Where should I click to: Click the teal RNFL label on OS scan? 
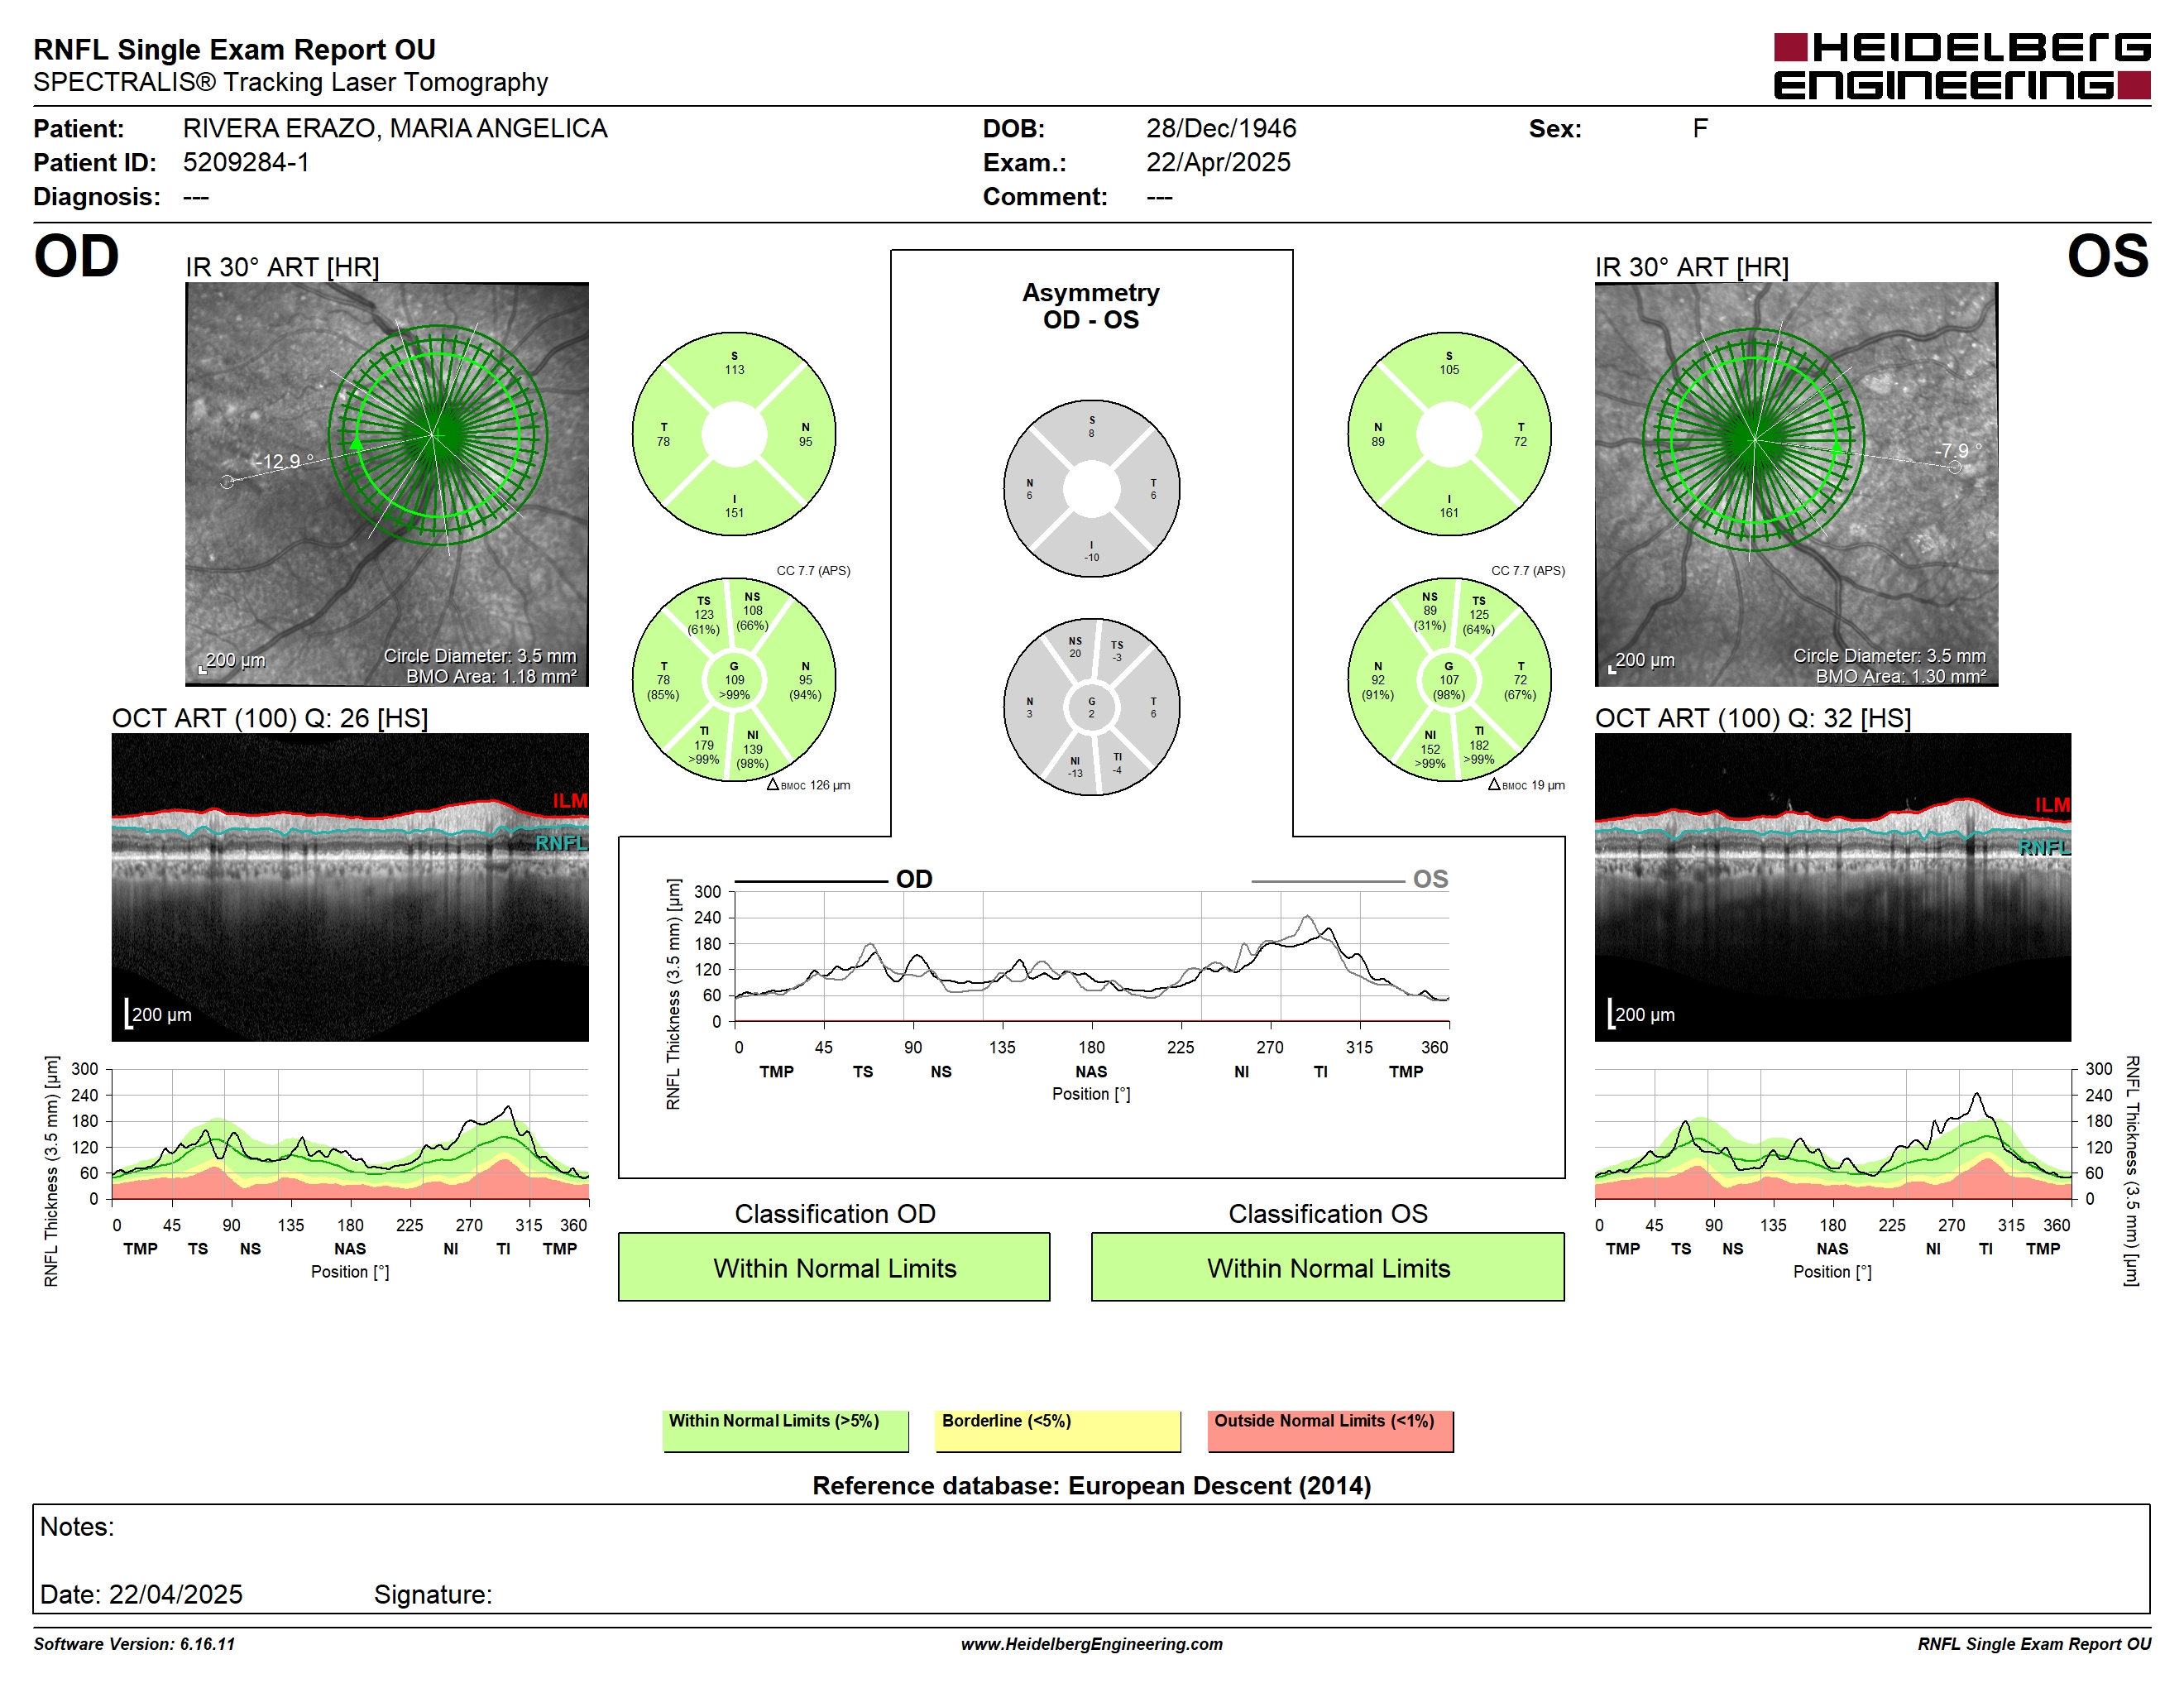click(2044, 848)
